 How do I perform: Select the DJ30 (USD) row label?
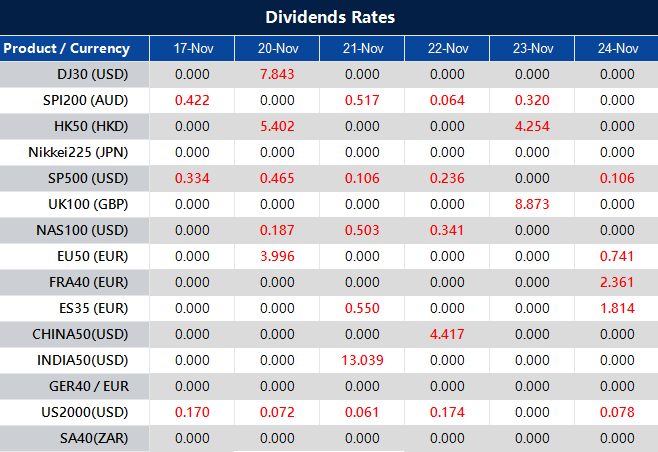[x=93, y=74]
